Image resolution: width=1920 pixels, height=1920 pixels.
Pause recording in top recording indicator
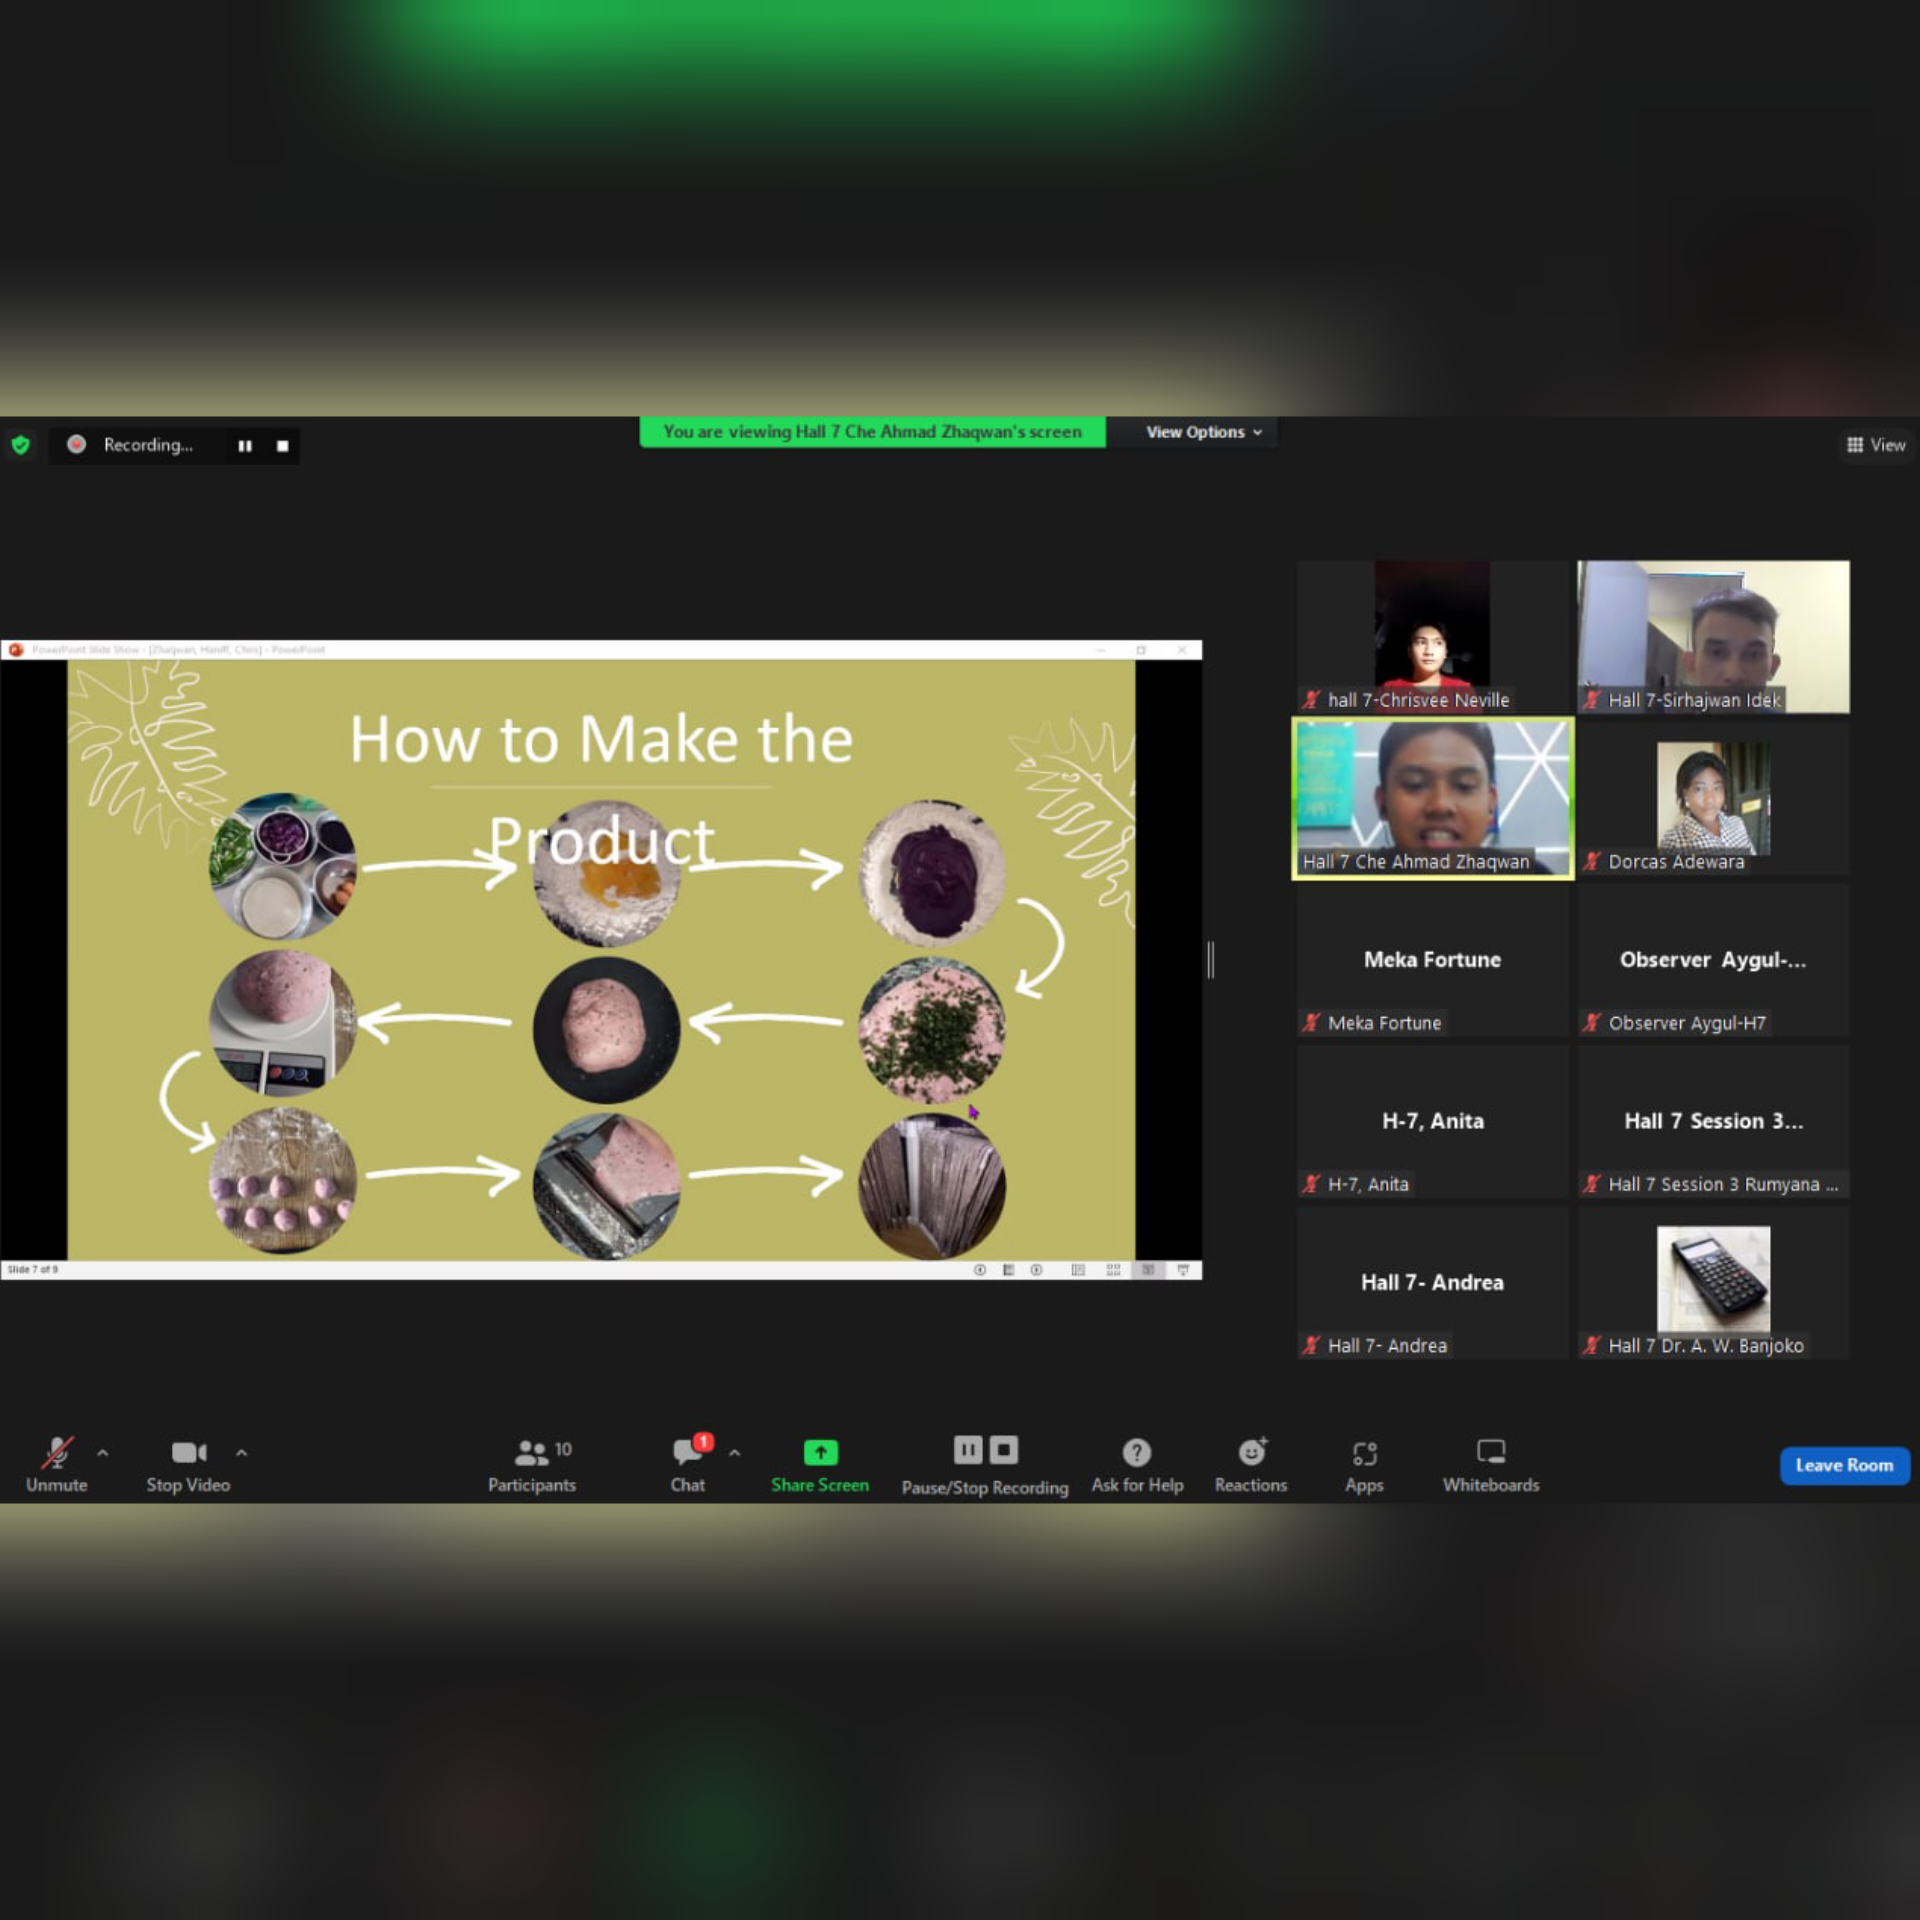click(x=245, y=446)
